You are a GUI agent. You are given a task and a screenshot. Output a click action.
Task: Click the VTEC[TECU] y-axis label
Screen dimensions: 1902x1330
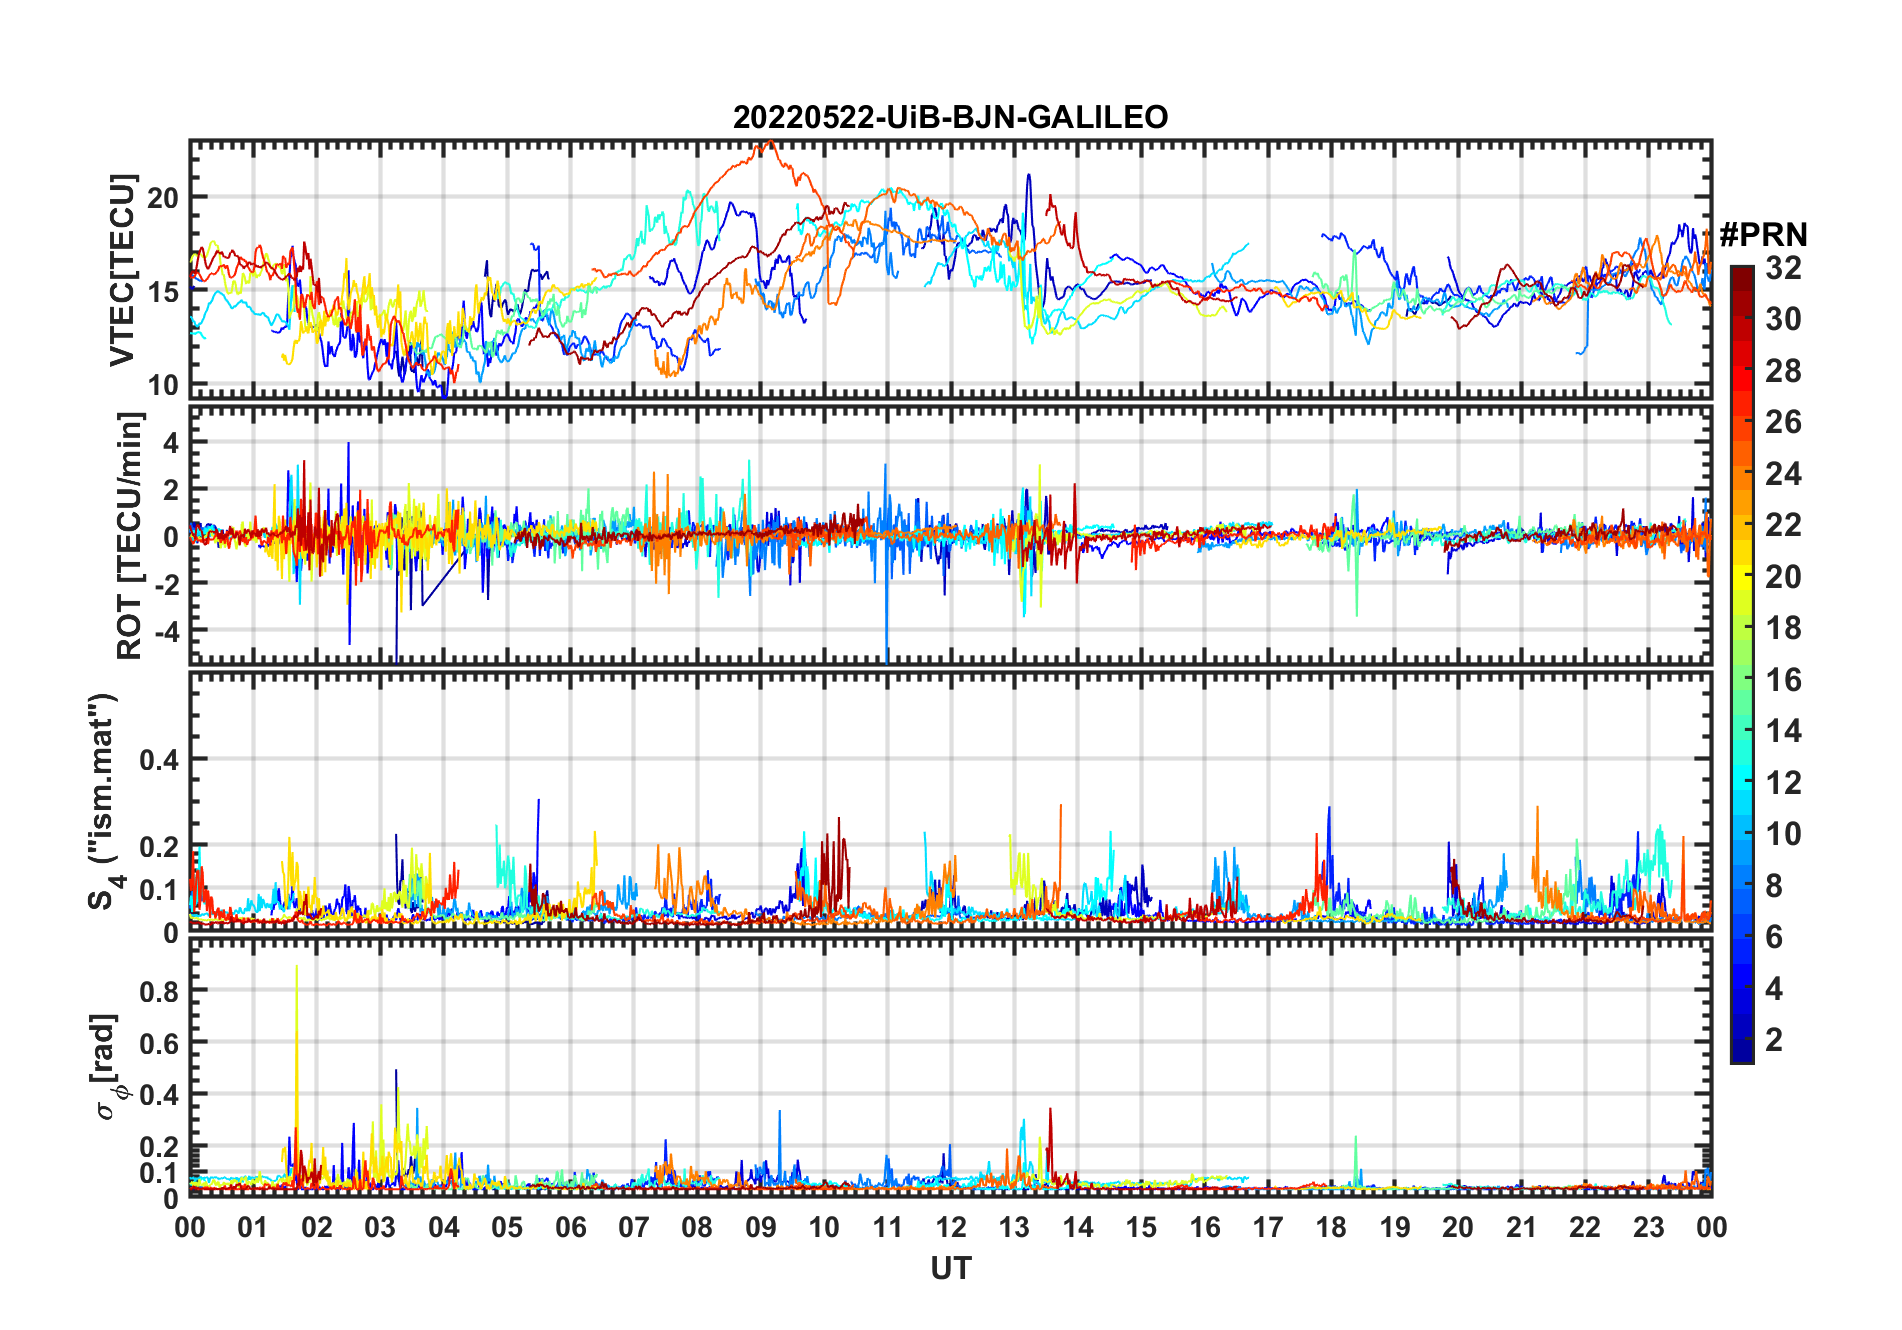click(122, 270)
